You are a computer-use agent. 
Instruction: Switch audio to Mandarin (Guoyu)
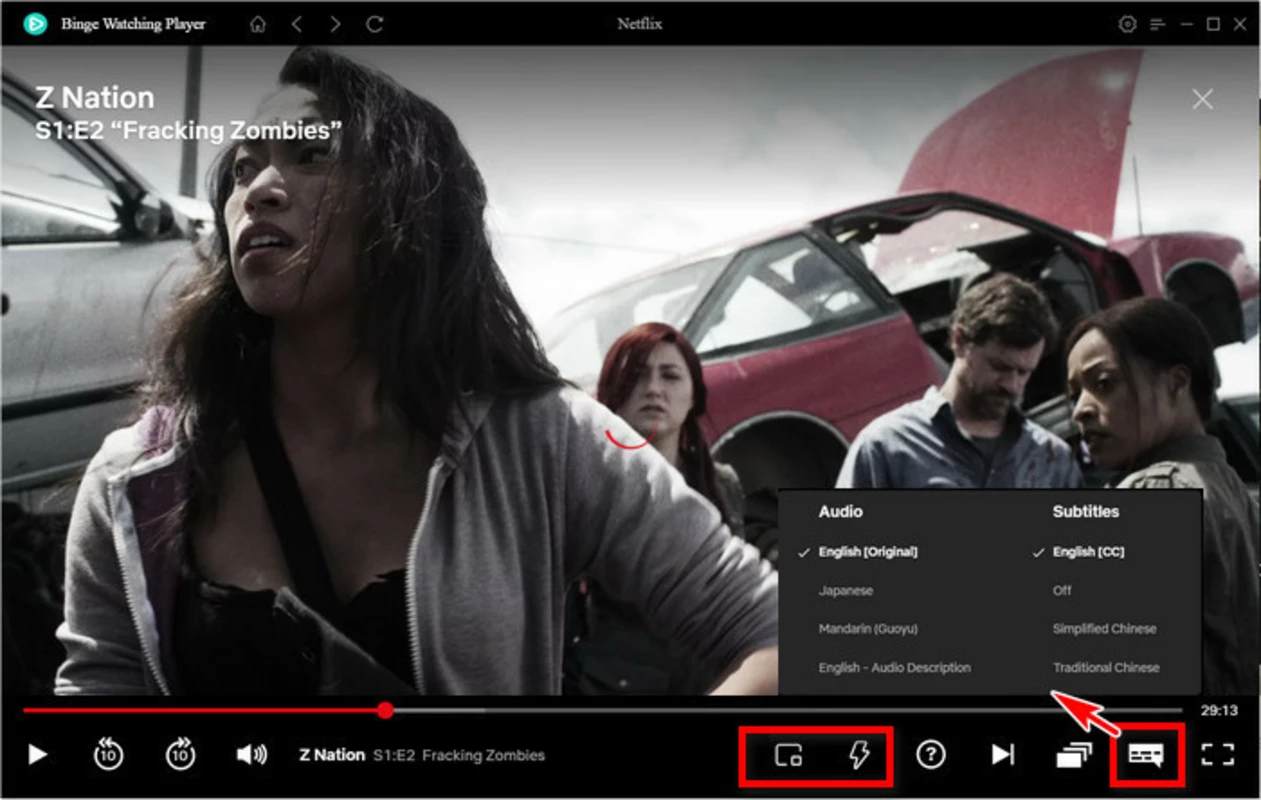(868, 629)
